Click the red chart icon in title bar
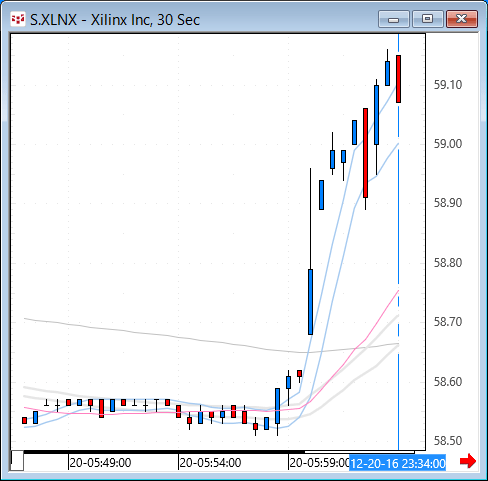The width and height of the screenshot is (488, 481). [x=18, y=20]
